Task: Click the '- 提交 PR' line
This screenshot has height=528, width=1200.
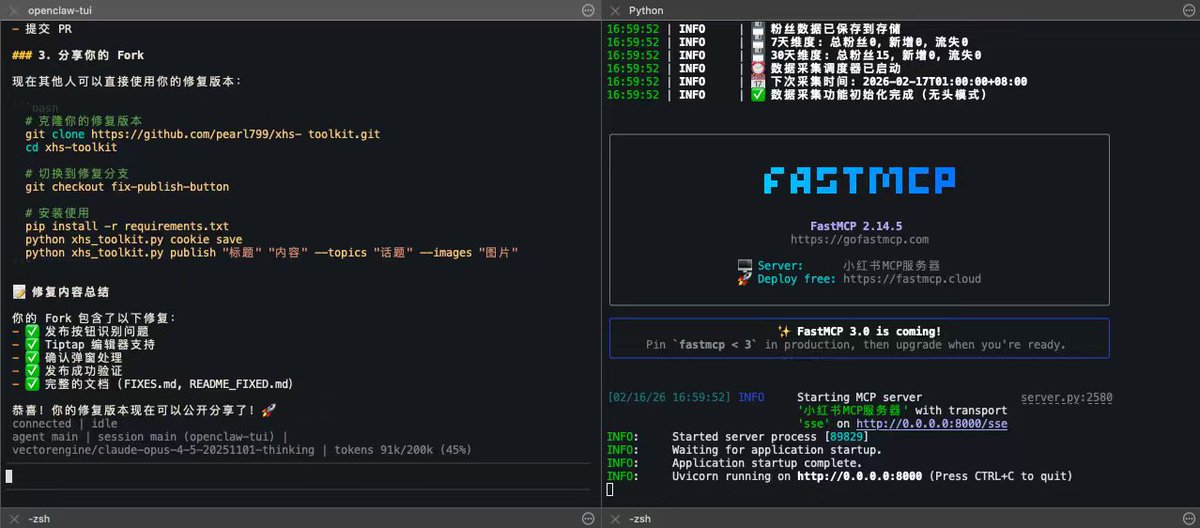Action: point(41,29)
